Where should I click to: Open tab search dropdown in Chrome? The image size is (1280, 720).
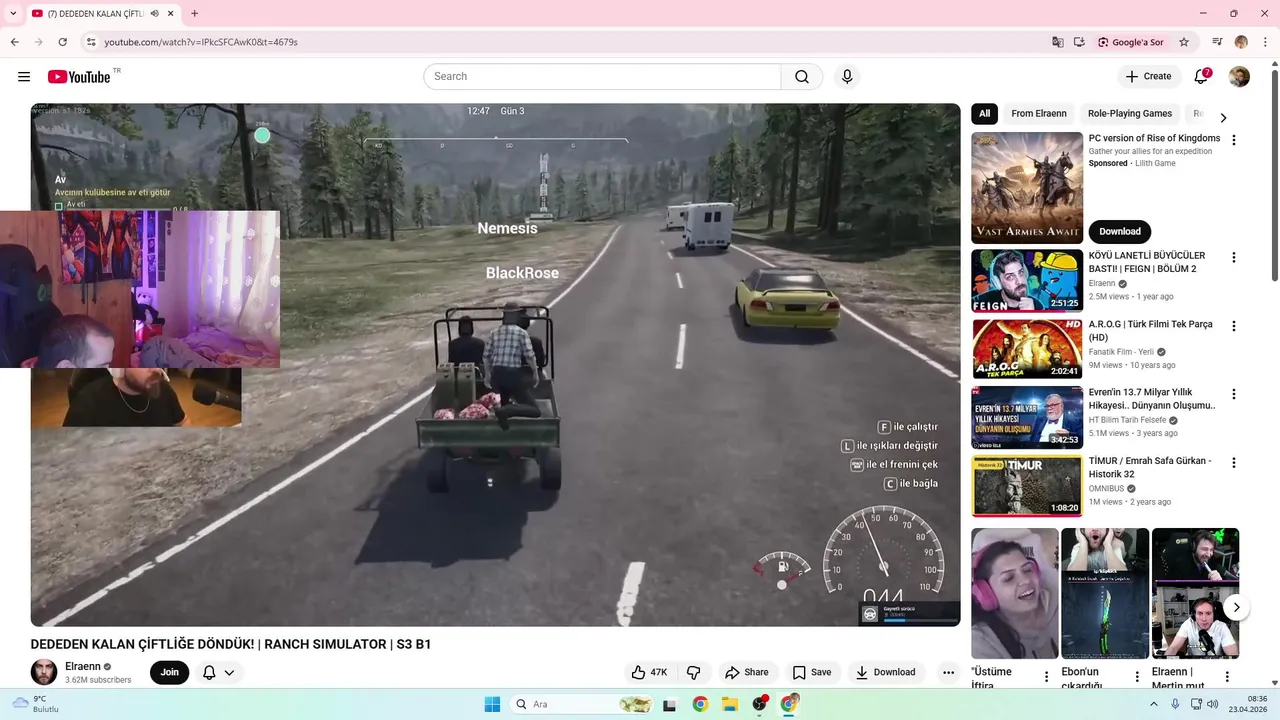13,13
